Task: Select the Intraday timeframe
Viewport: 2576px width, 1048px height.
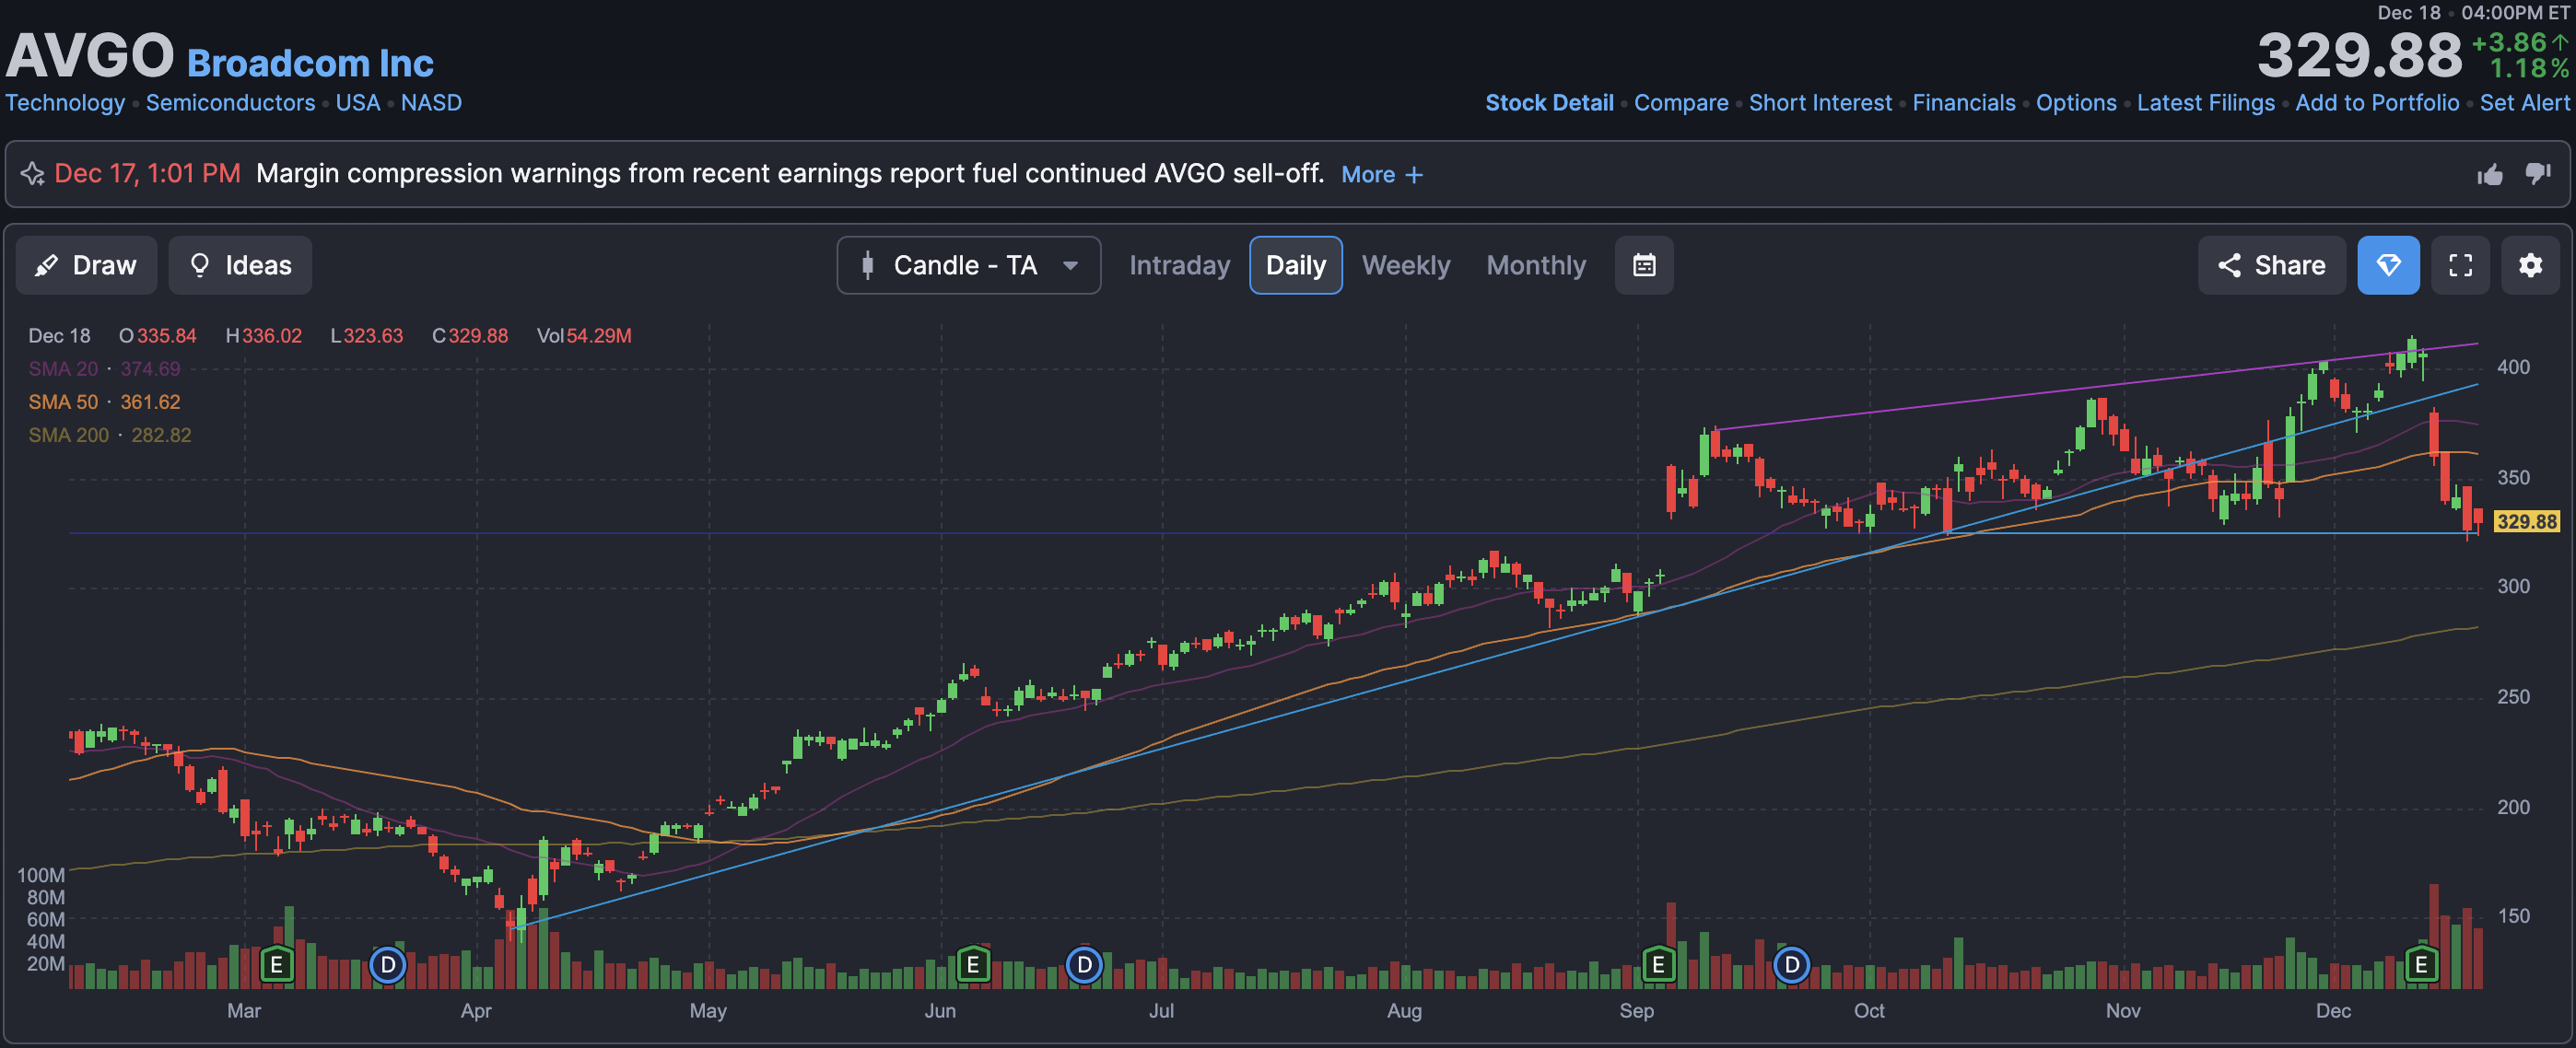Action: pos(1179,265)
